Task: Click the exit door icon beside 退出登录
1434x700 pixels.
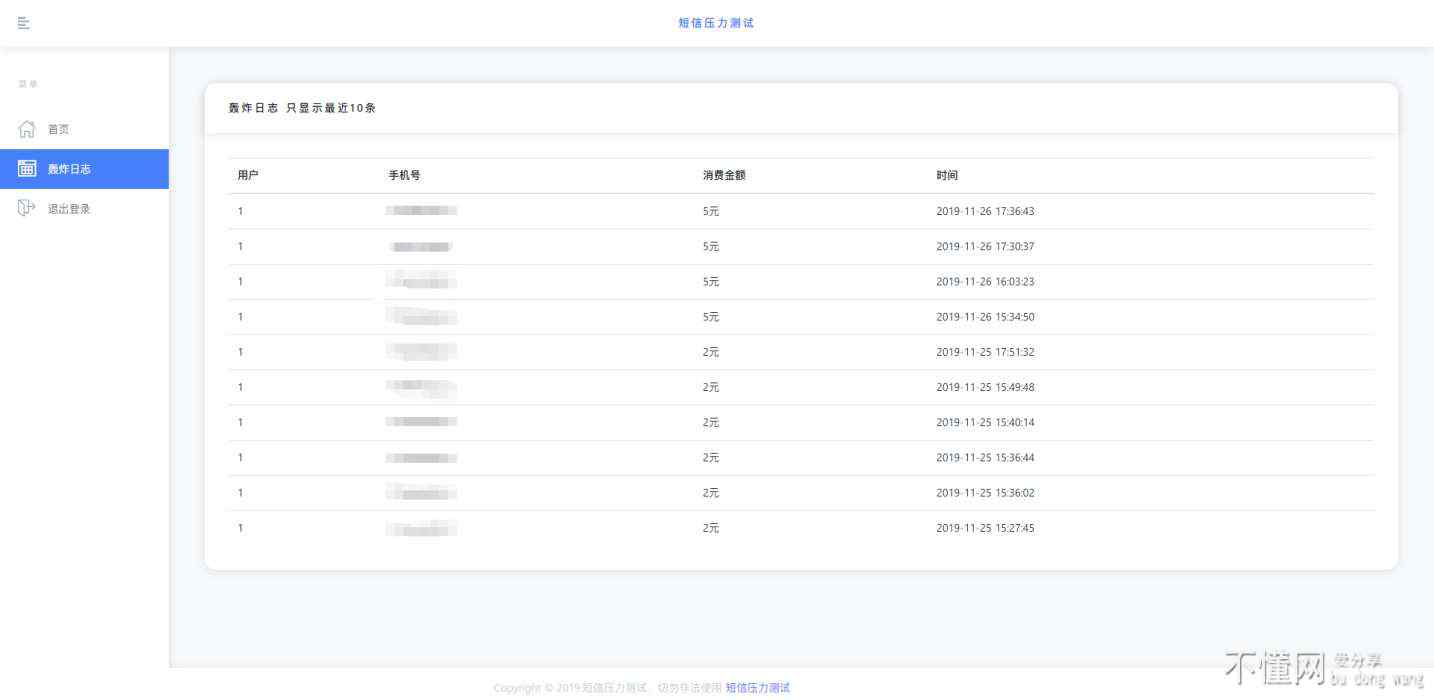Action: click(27, 208)
